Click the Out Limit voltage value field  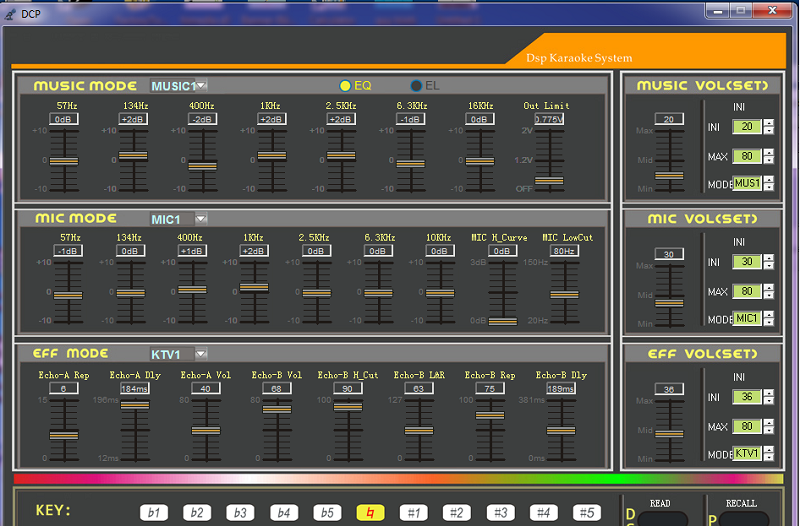[549, 119]
